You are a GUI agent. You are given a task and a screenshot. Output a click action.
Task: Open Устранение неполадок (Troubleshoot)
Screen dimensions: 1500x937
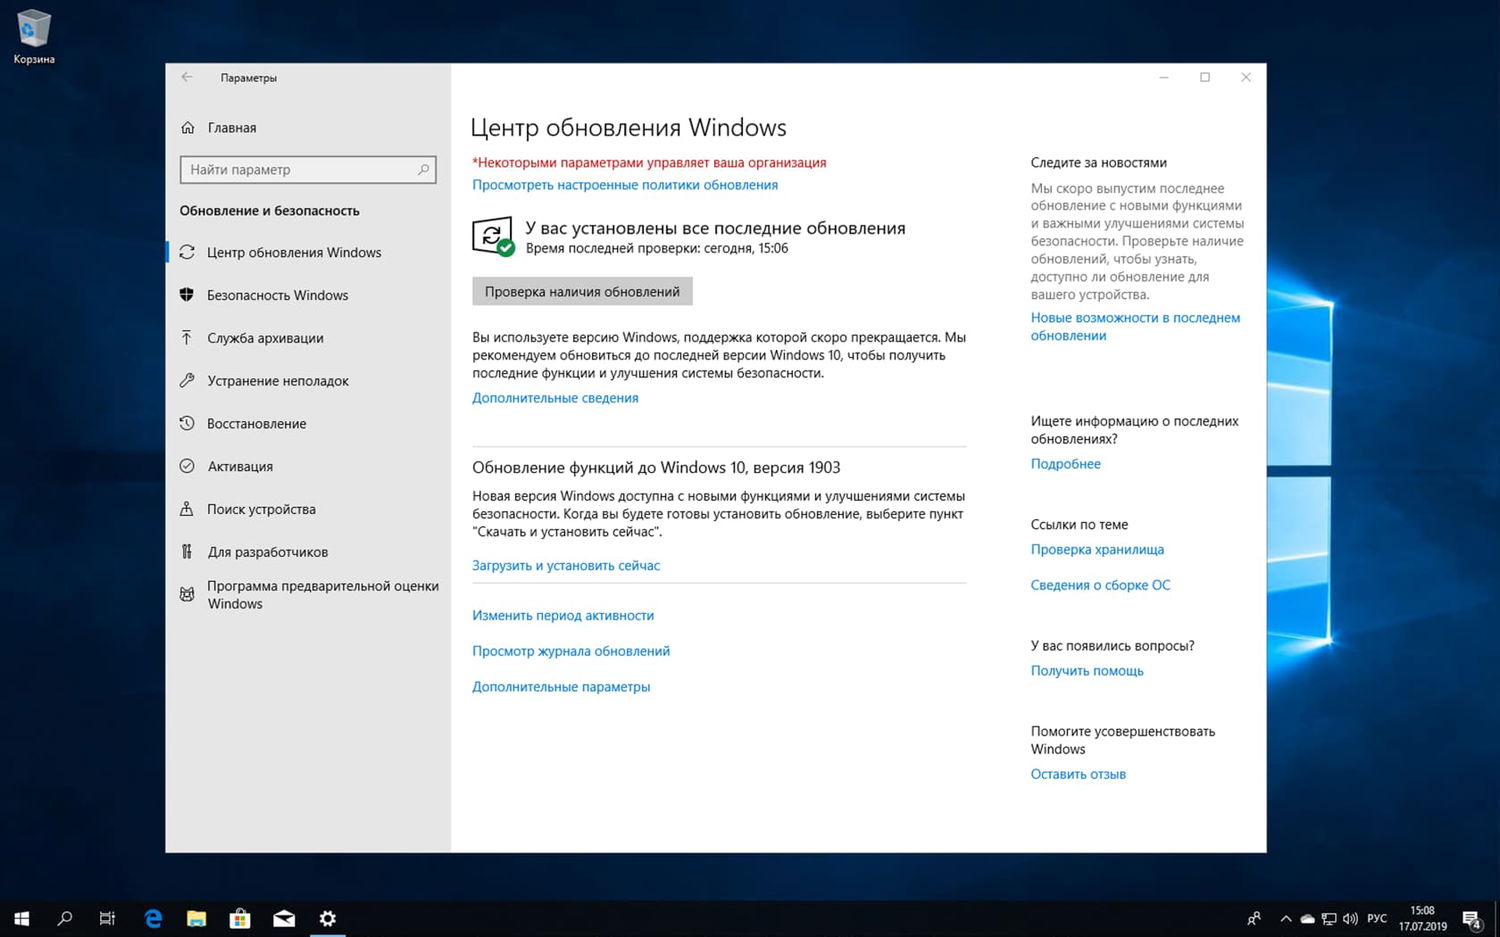pos(278,380)
